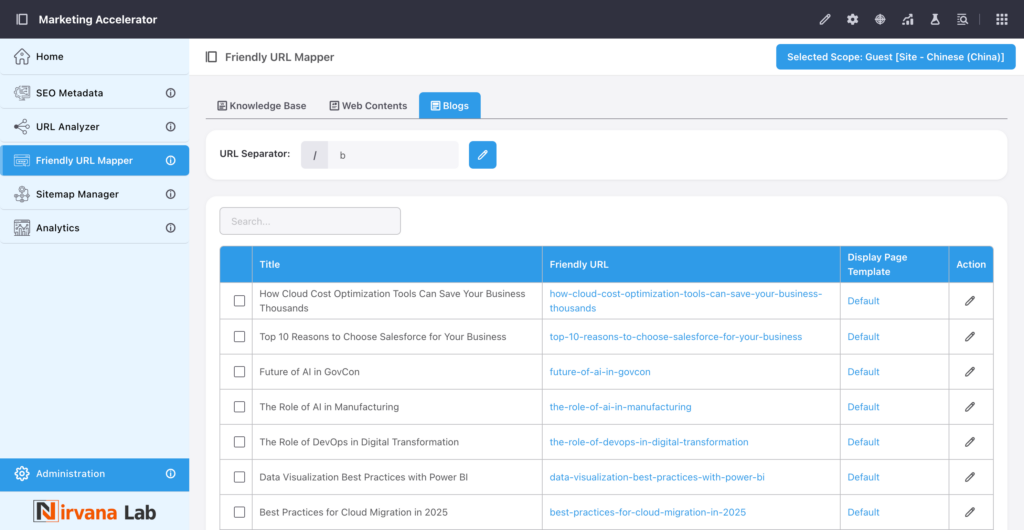Click the pencil edit icon in top bar
The image size is (1024, 530).
[825, 19]
